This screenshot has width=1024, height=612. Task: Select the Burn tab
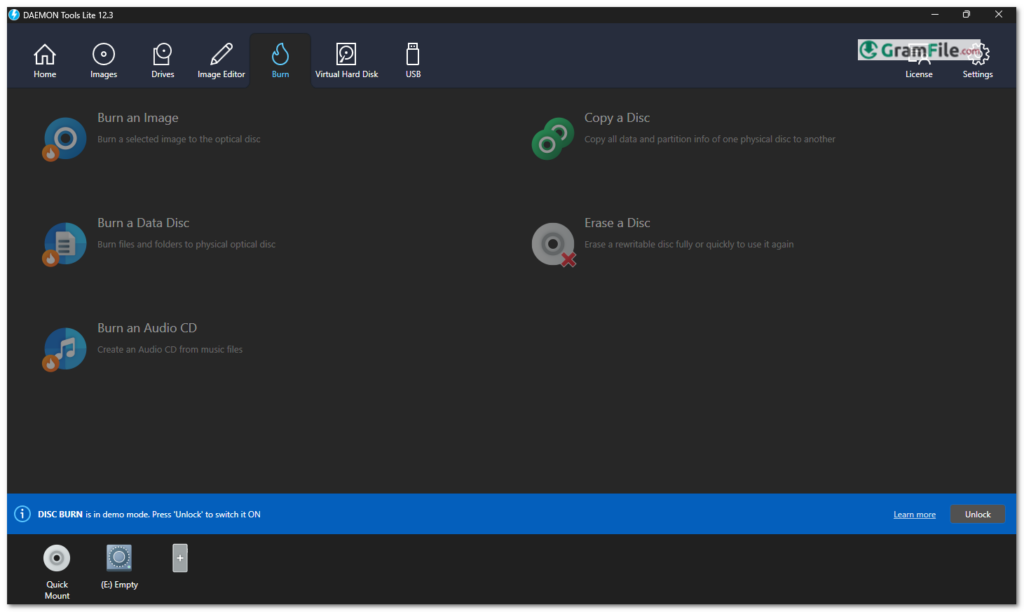(280, 60)
